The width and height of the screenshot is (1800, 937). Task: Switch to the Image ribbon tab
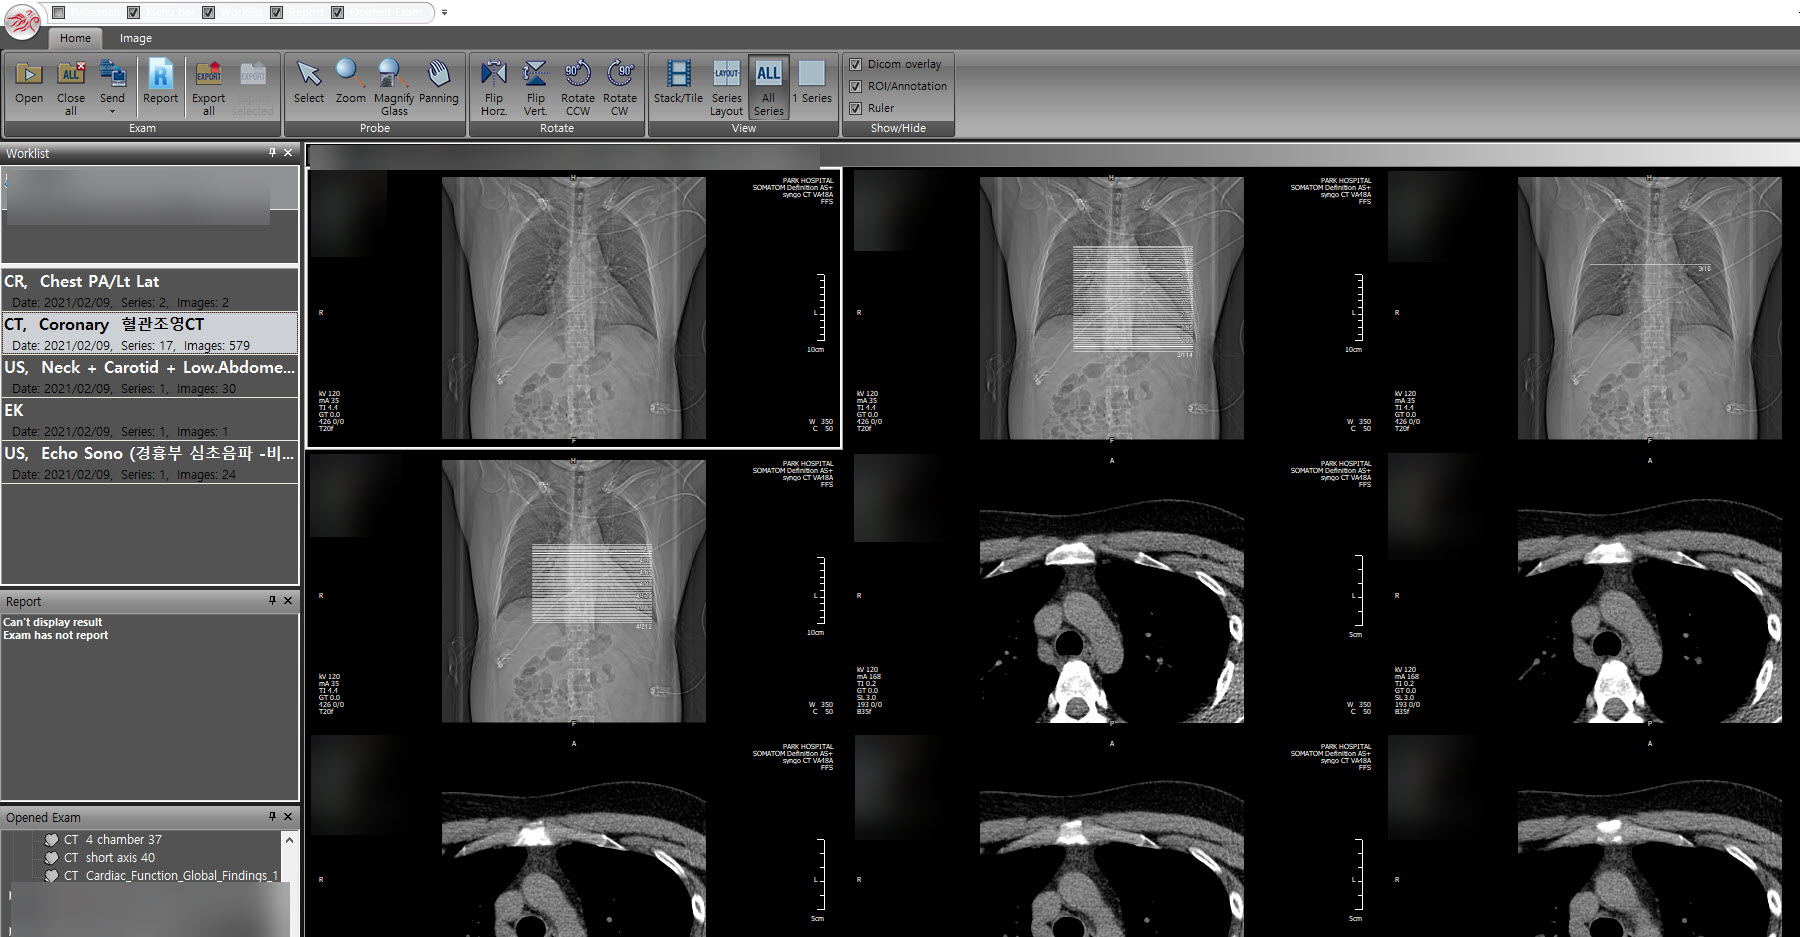tap(136, 38)
